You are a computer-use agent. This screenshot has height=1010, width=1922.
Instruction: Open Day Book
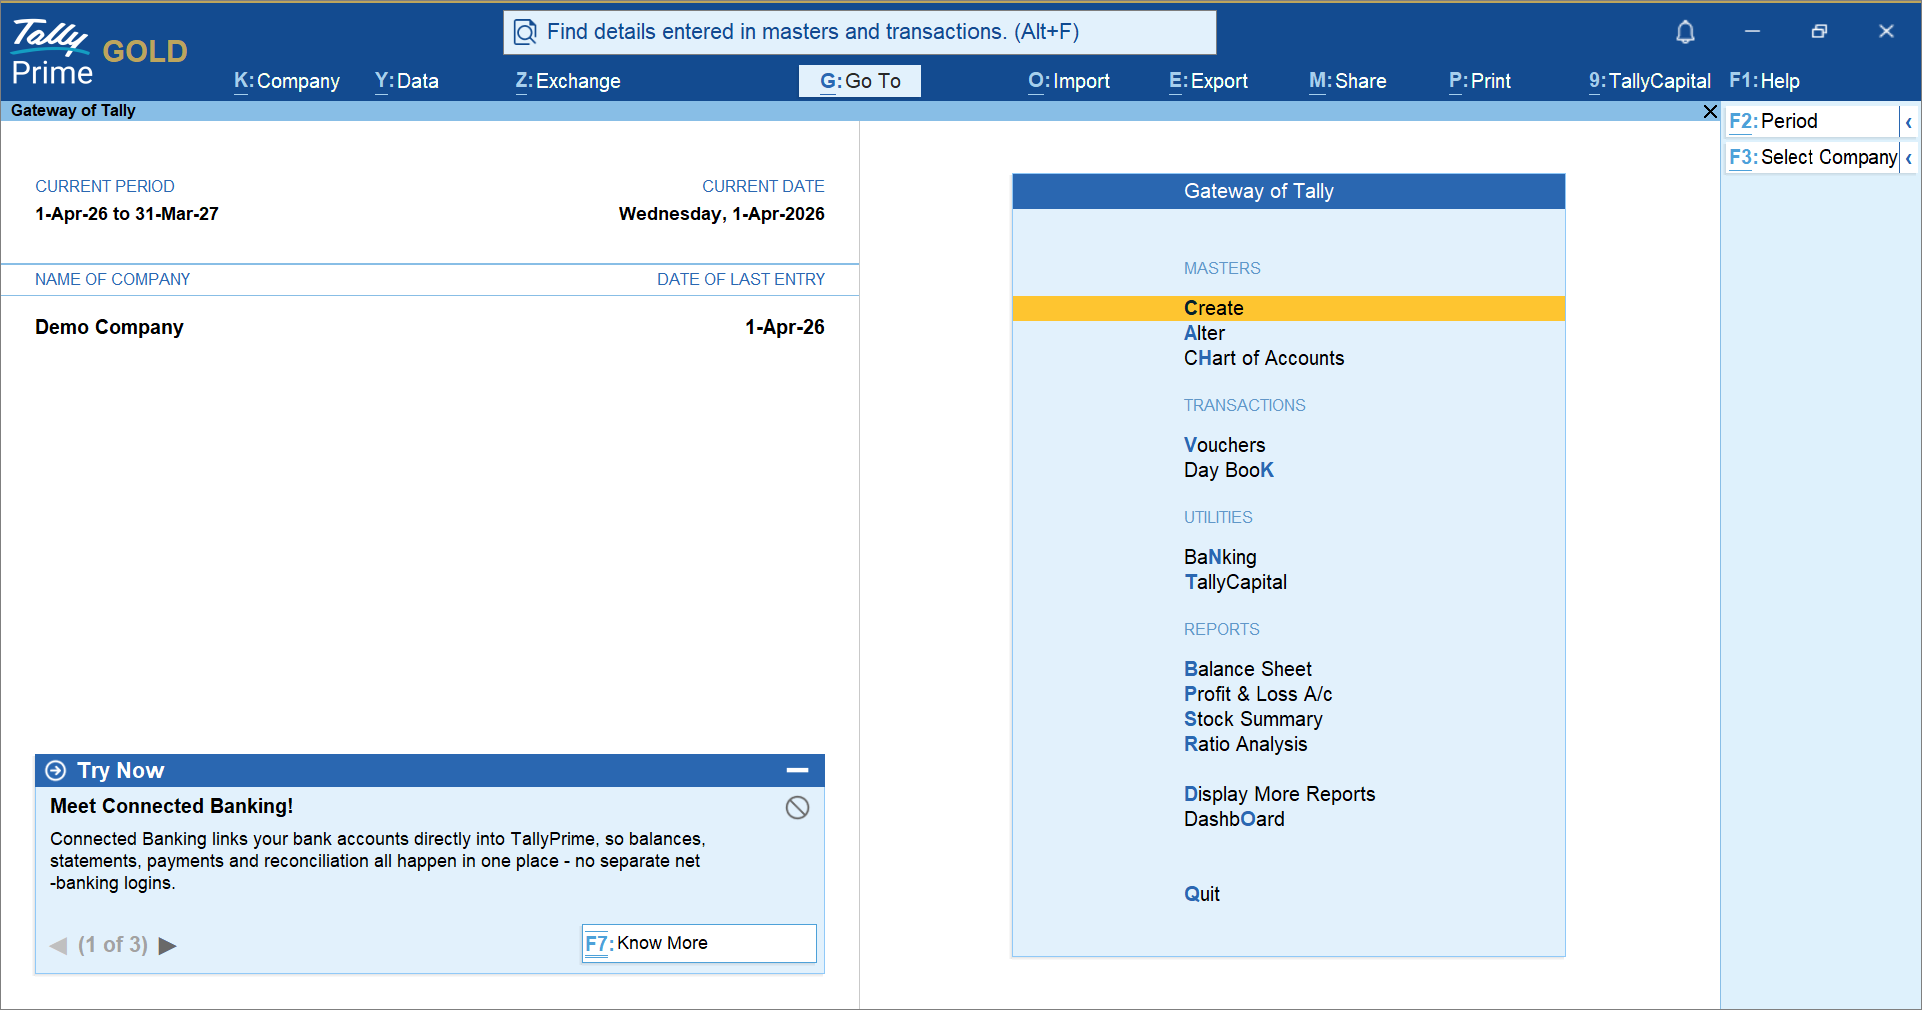(x=1229, y=470)
